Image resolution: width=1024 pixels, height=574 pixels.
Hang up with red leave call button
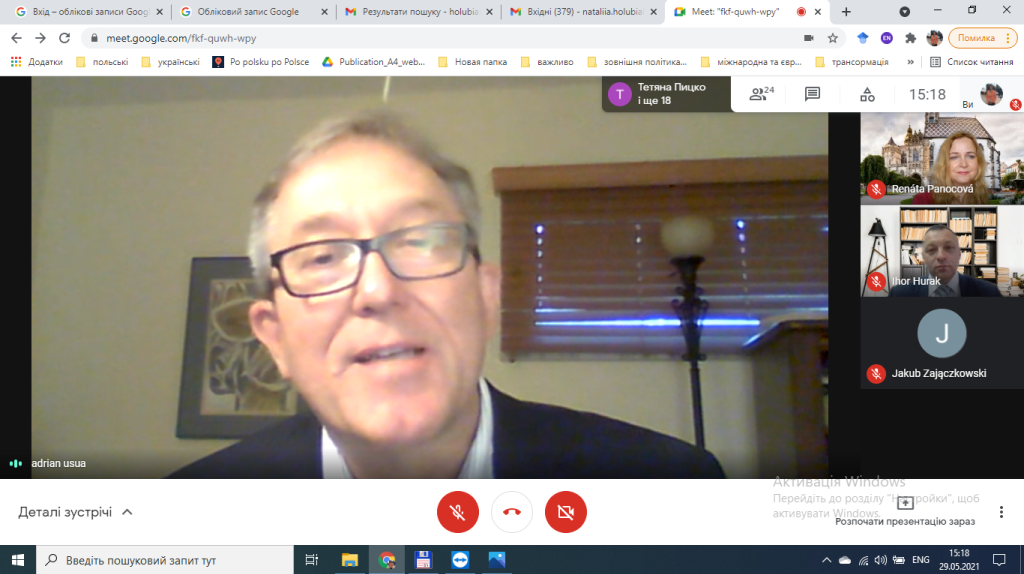512,512
